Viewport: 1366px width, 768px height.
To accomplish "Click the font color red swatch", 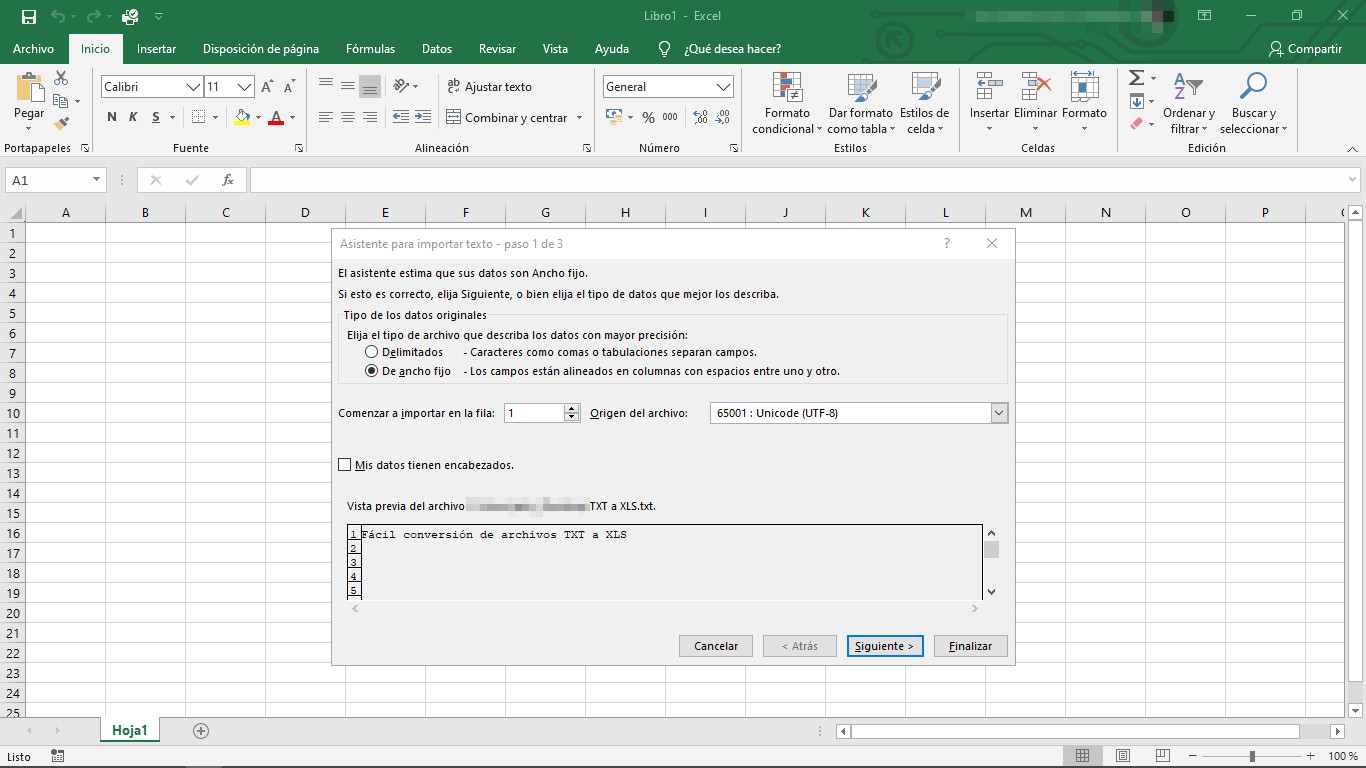I will (276, 125).
